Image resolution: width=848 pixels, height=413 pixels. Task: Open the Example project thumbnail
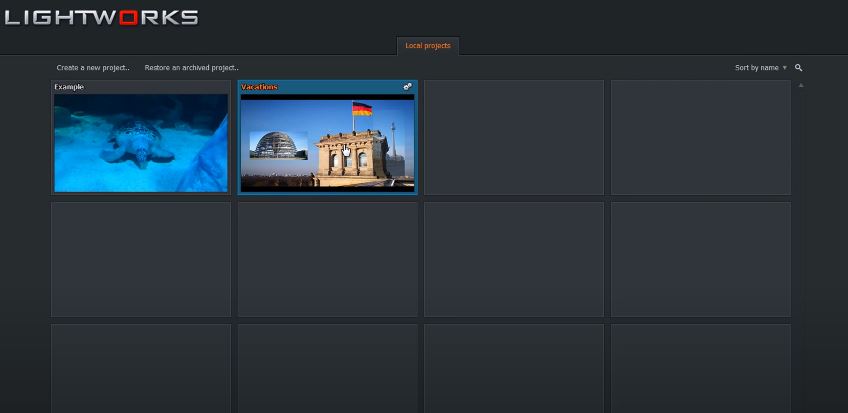tap(141, 143)
